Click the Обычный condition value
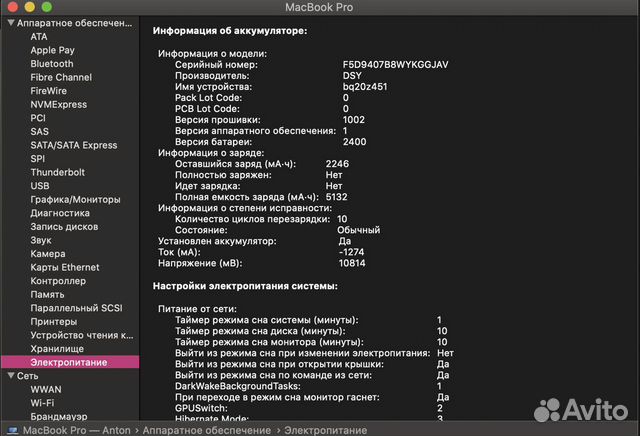640x436 pixels. pyautogui.click(x=358, y=230)
